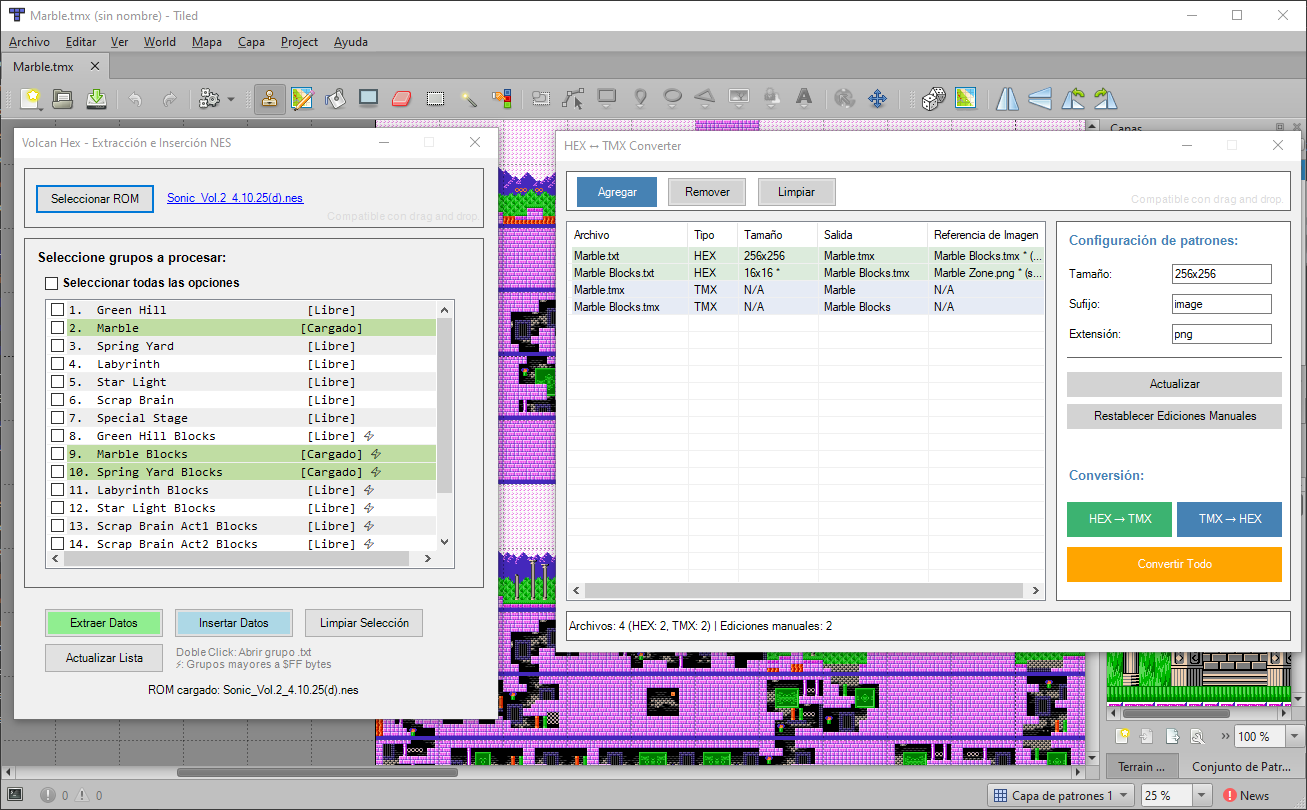Select the Terrain Brush tool

[x=302, y=98]
